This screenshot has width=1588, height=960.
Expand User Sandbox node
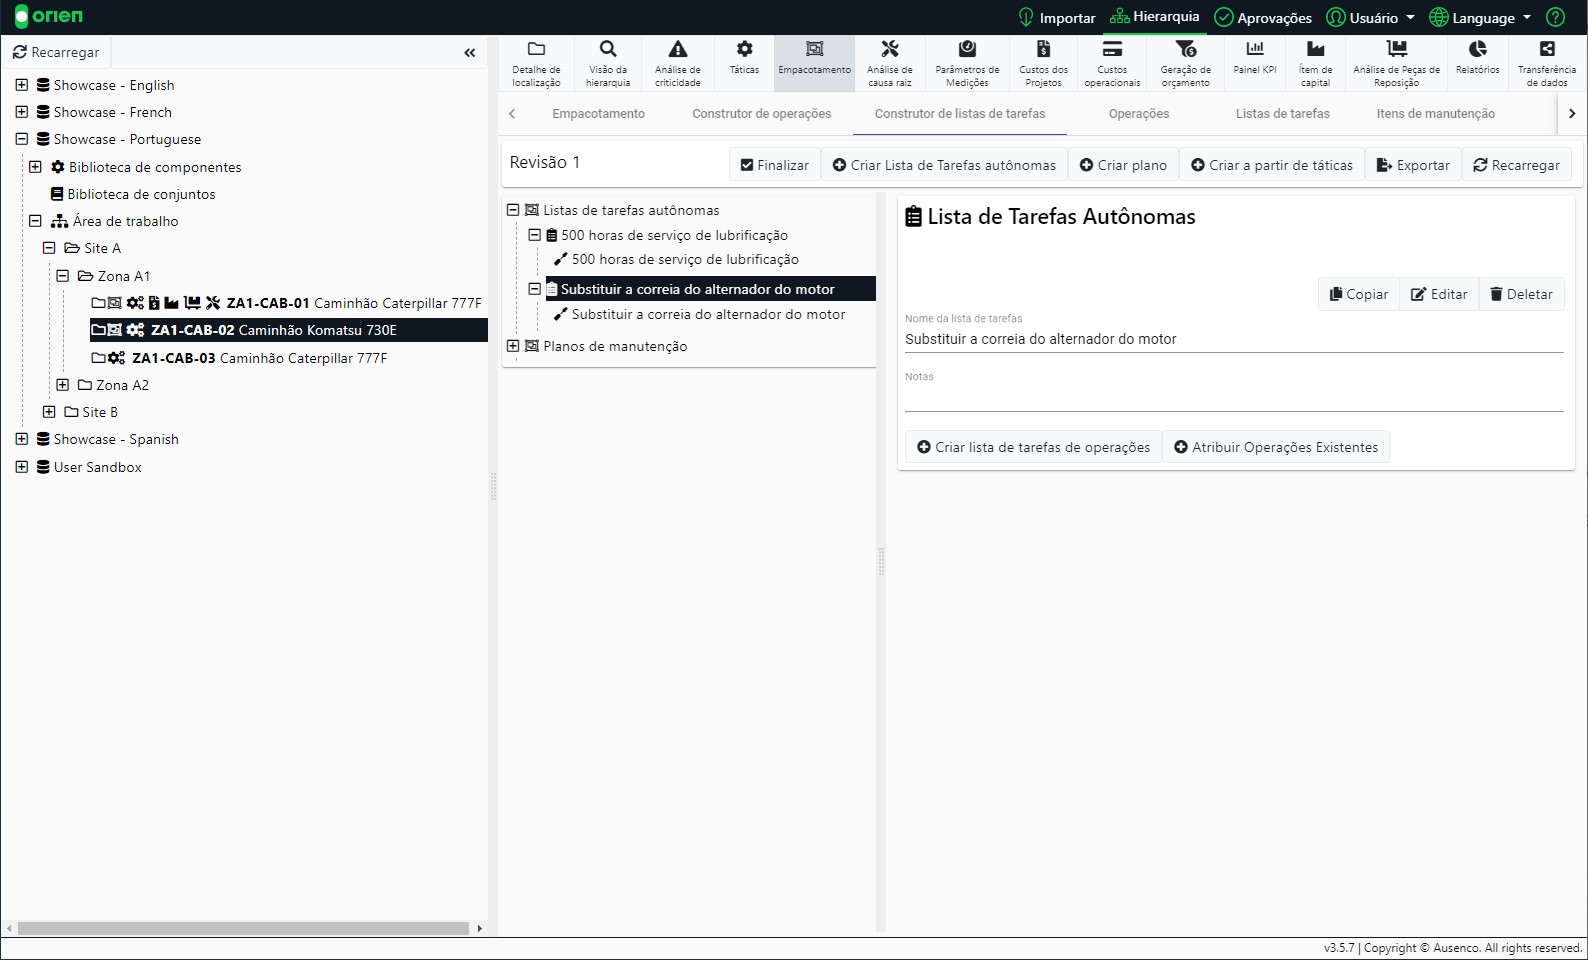click(21, 467)
